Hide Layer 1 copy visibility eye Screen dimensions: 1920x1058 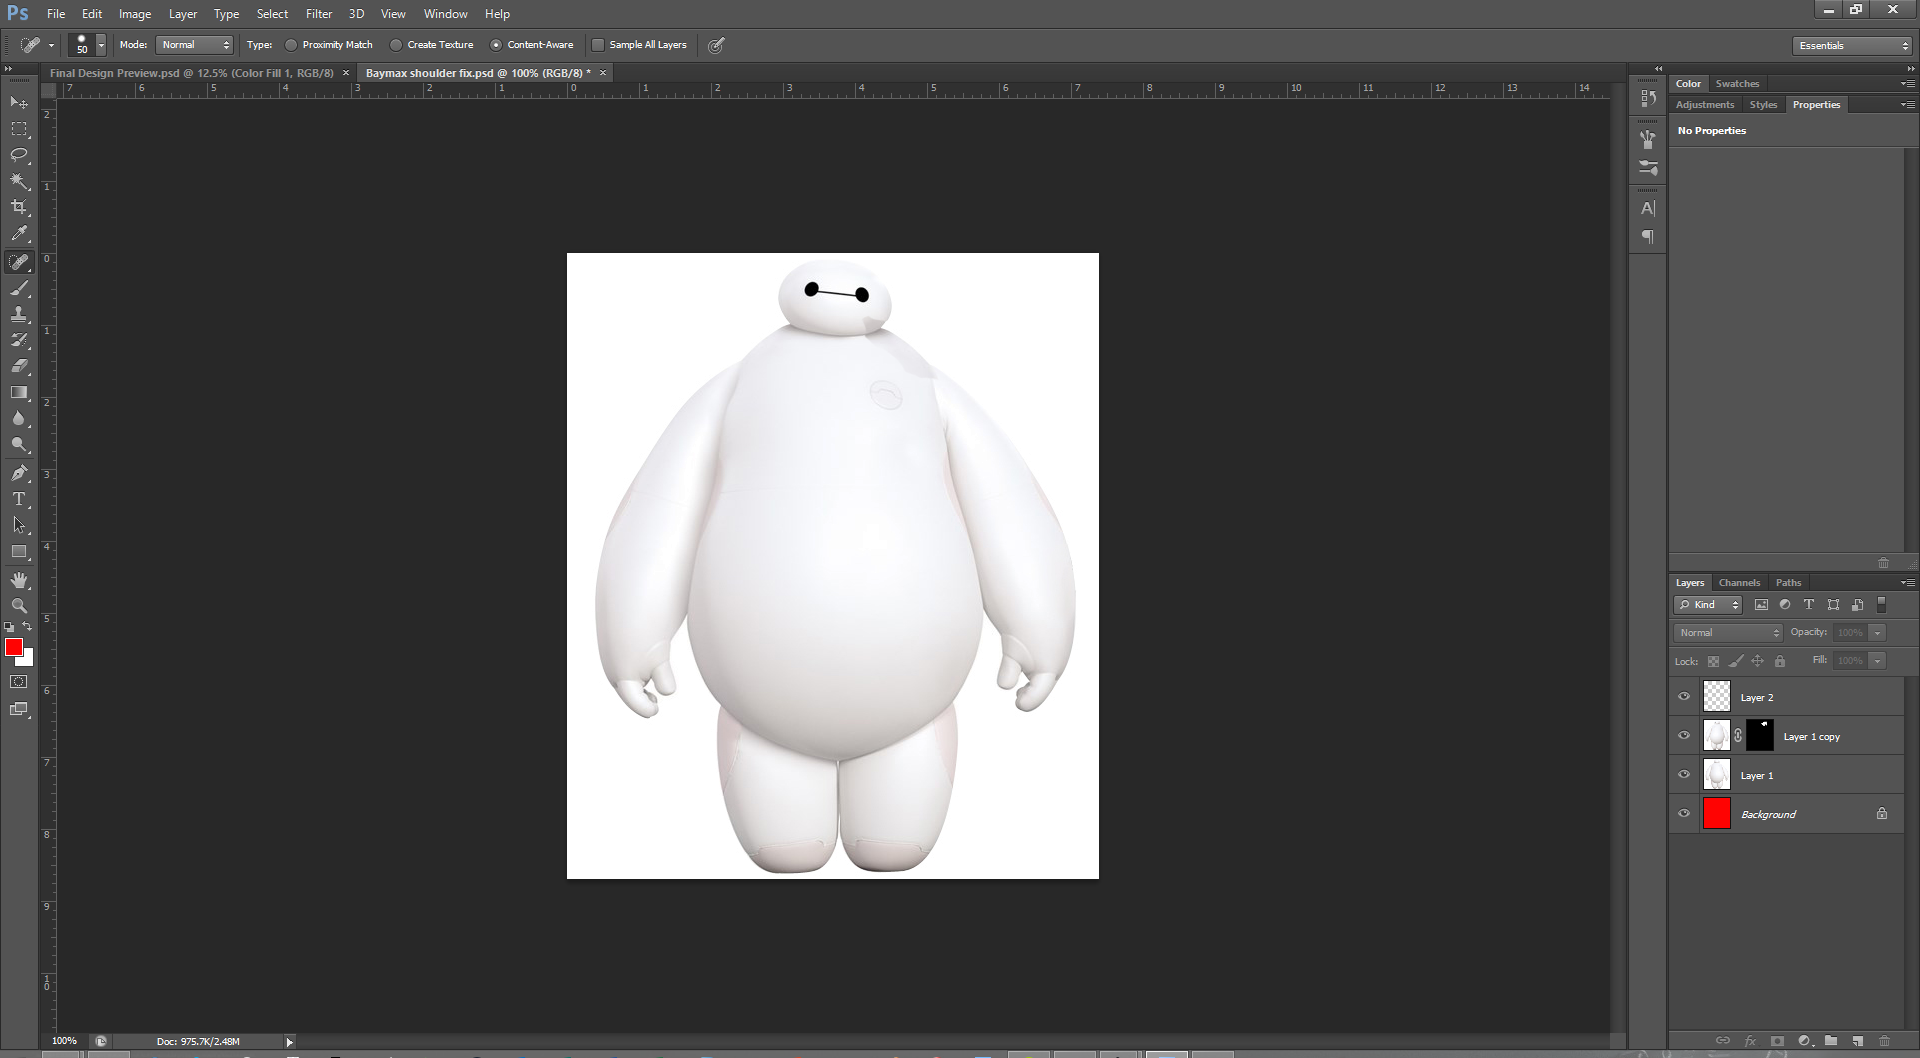(1684, 736)
